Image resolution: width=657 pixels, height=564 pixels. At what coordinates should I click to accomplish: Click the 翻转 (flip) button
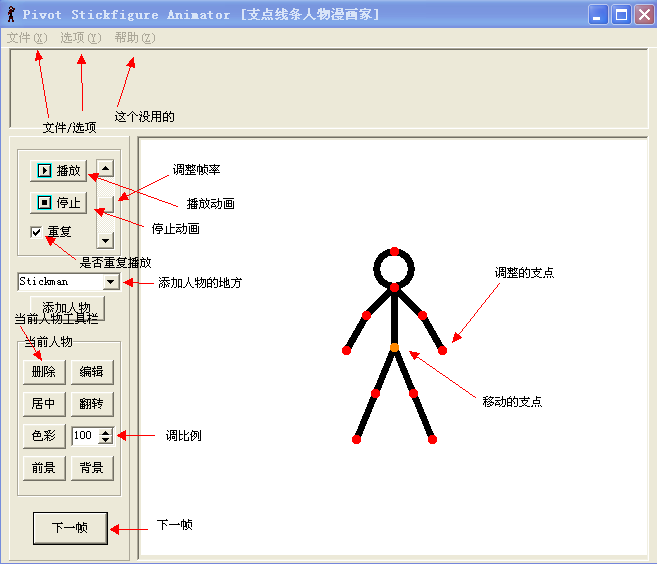pyautogui.click(x=91, y=404)
